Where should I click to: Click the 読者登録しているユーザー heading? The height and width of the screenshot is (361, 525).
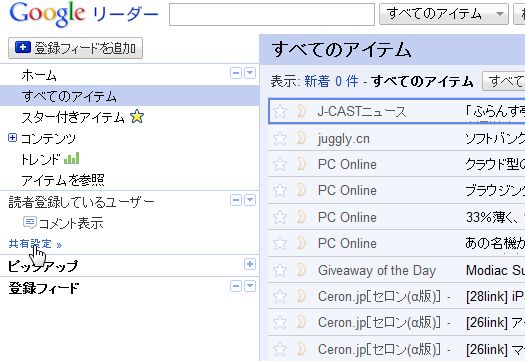(81, 202)
